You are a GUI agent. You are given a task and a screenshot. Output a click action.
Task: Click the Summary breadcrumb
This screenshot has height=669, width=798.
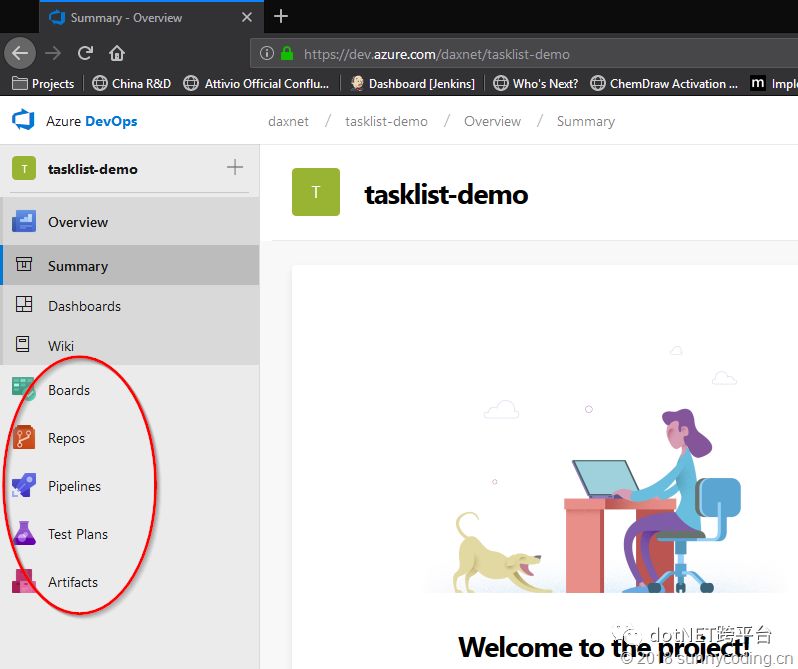pyautogui.click(x=586, y=121)
